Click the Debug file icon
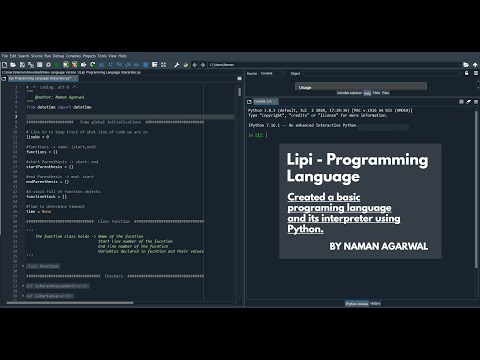The width and height of the screenshot is (480, 360). tap(102, 65)
